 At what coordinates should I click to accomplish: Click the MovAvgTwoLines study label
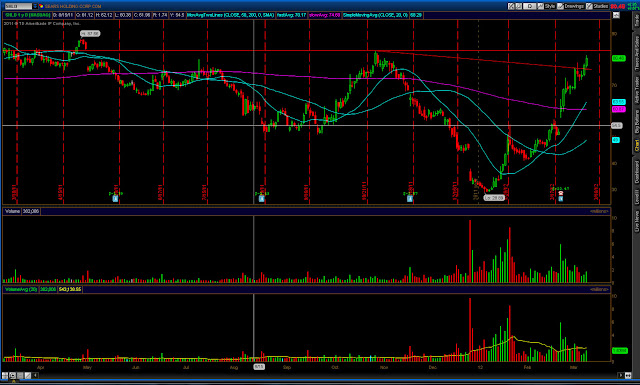231,15
